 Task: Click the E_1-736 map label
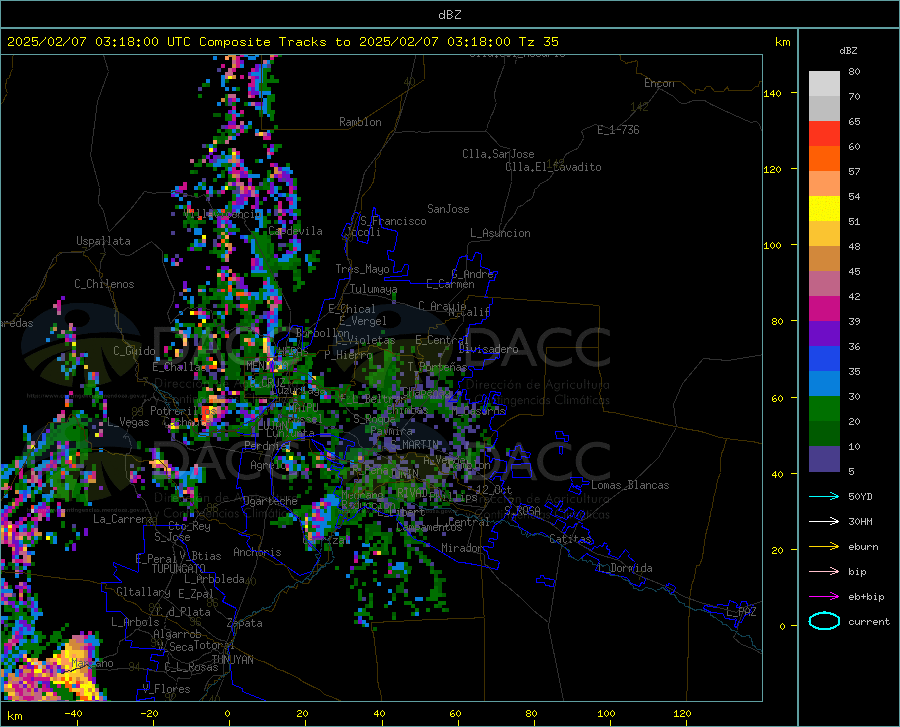[618, 130]
